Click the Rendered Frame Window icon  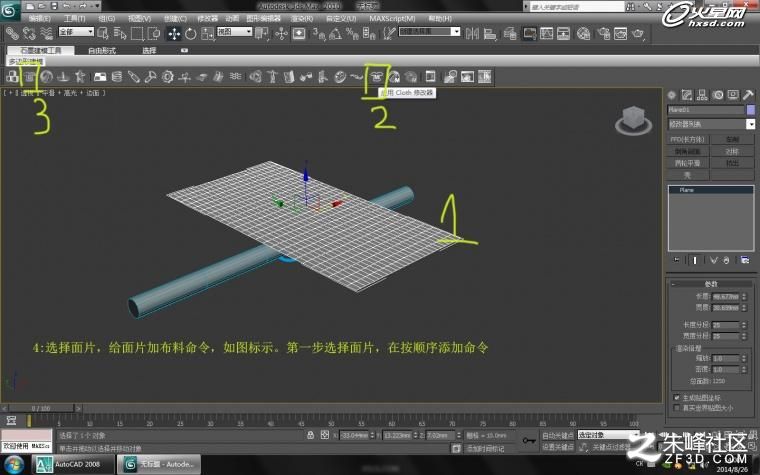620,33
